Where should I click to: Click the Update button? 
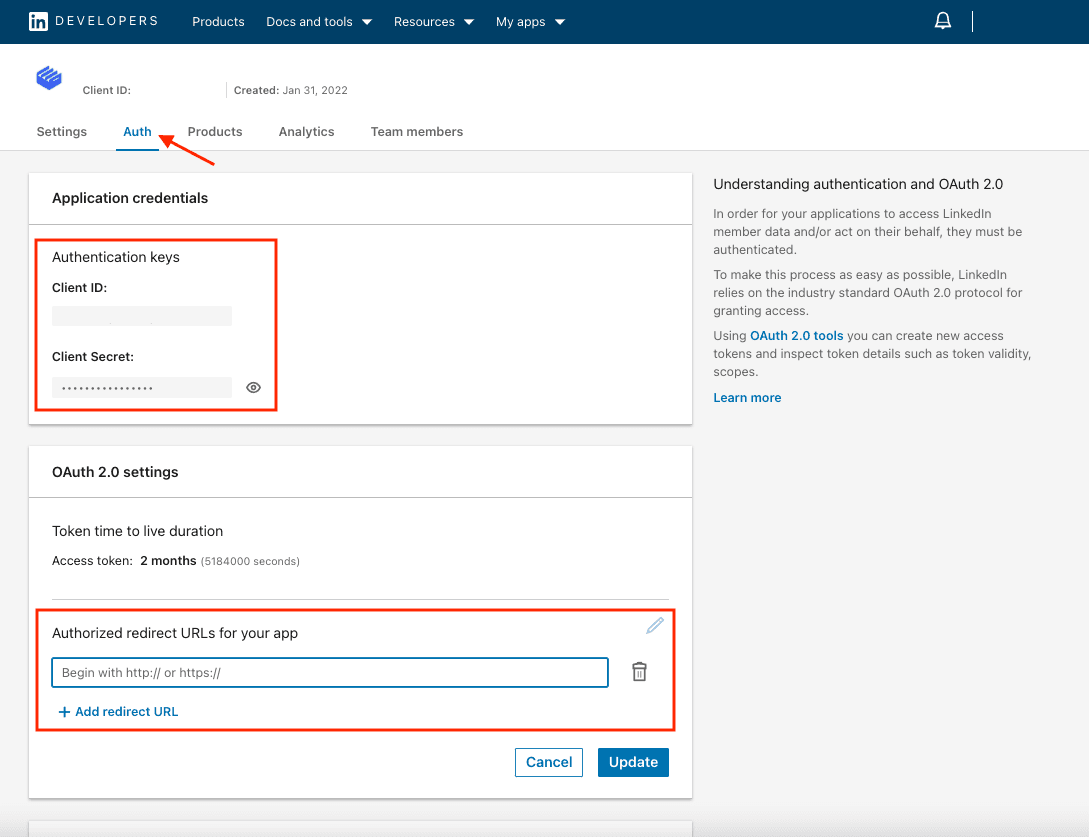point(633,762)
